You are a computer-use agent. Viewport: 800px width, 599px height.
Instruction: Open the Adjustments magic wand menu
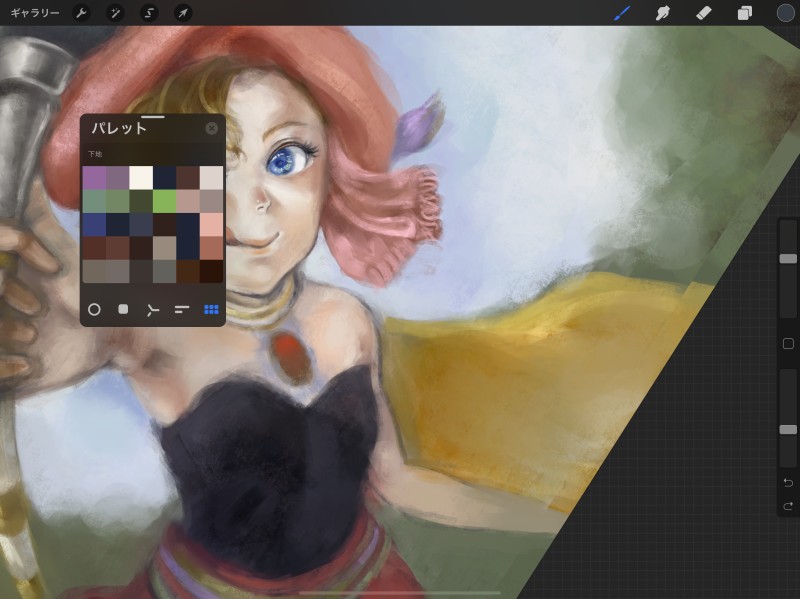[115, 13]
